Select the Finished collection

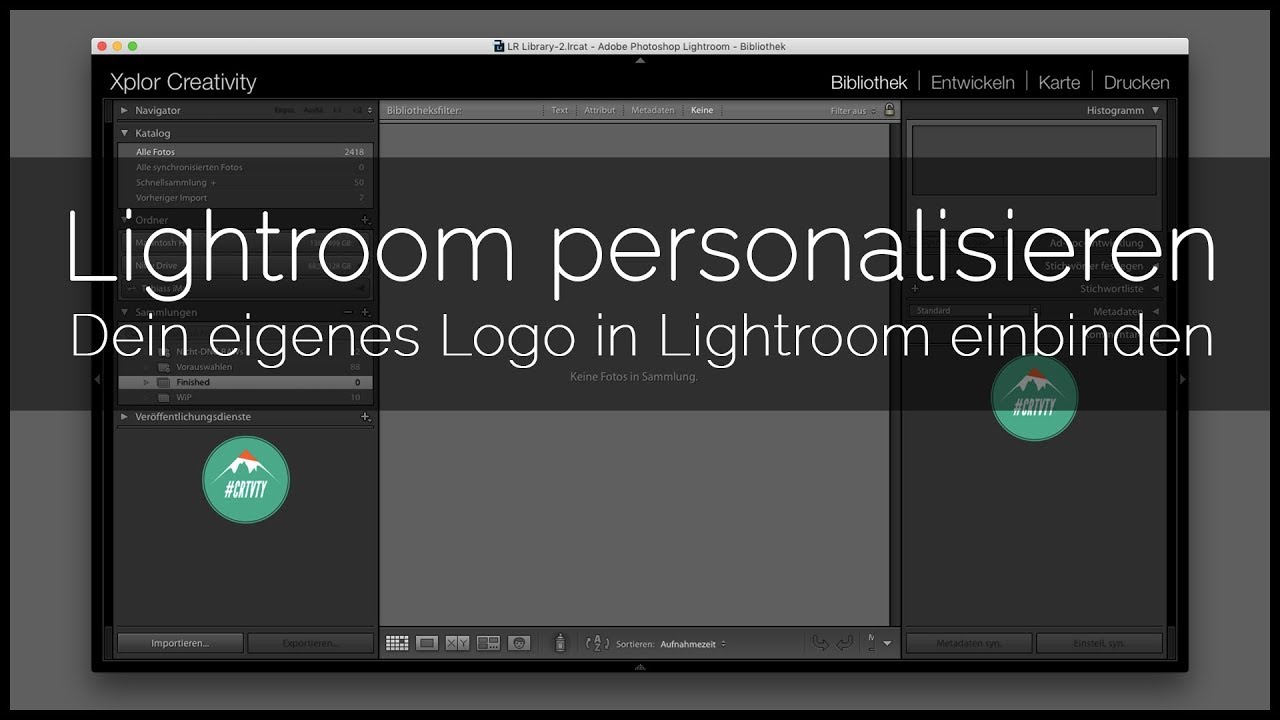click(245, 383)
